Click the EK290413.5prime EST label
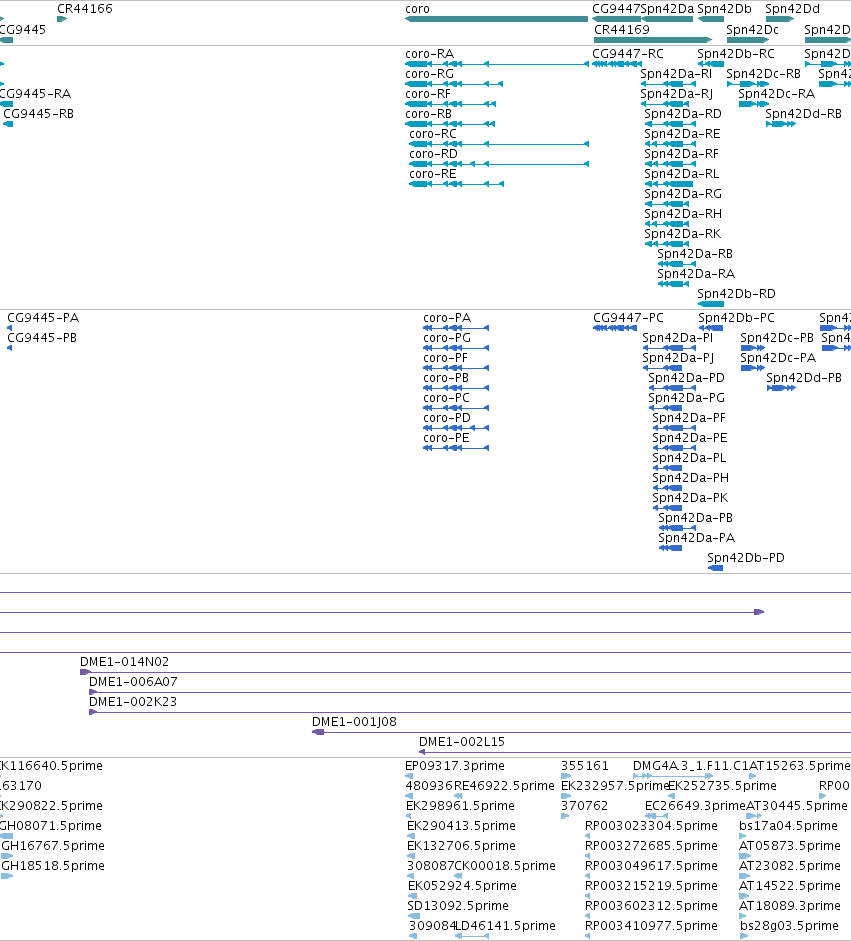The image size is (851, 941). pos(461,825)
